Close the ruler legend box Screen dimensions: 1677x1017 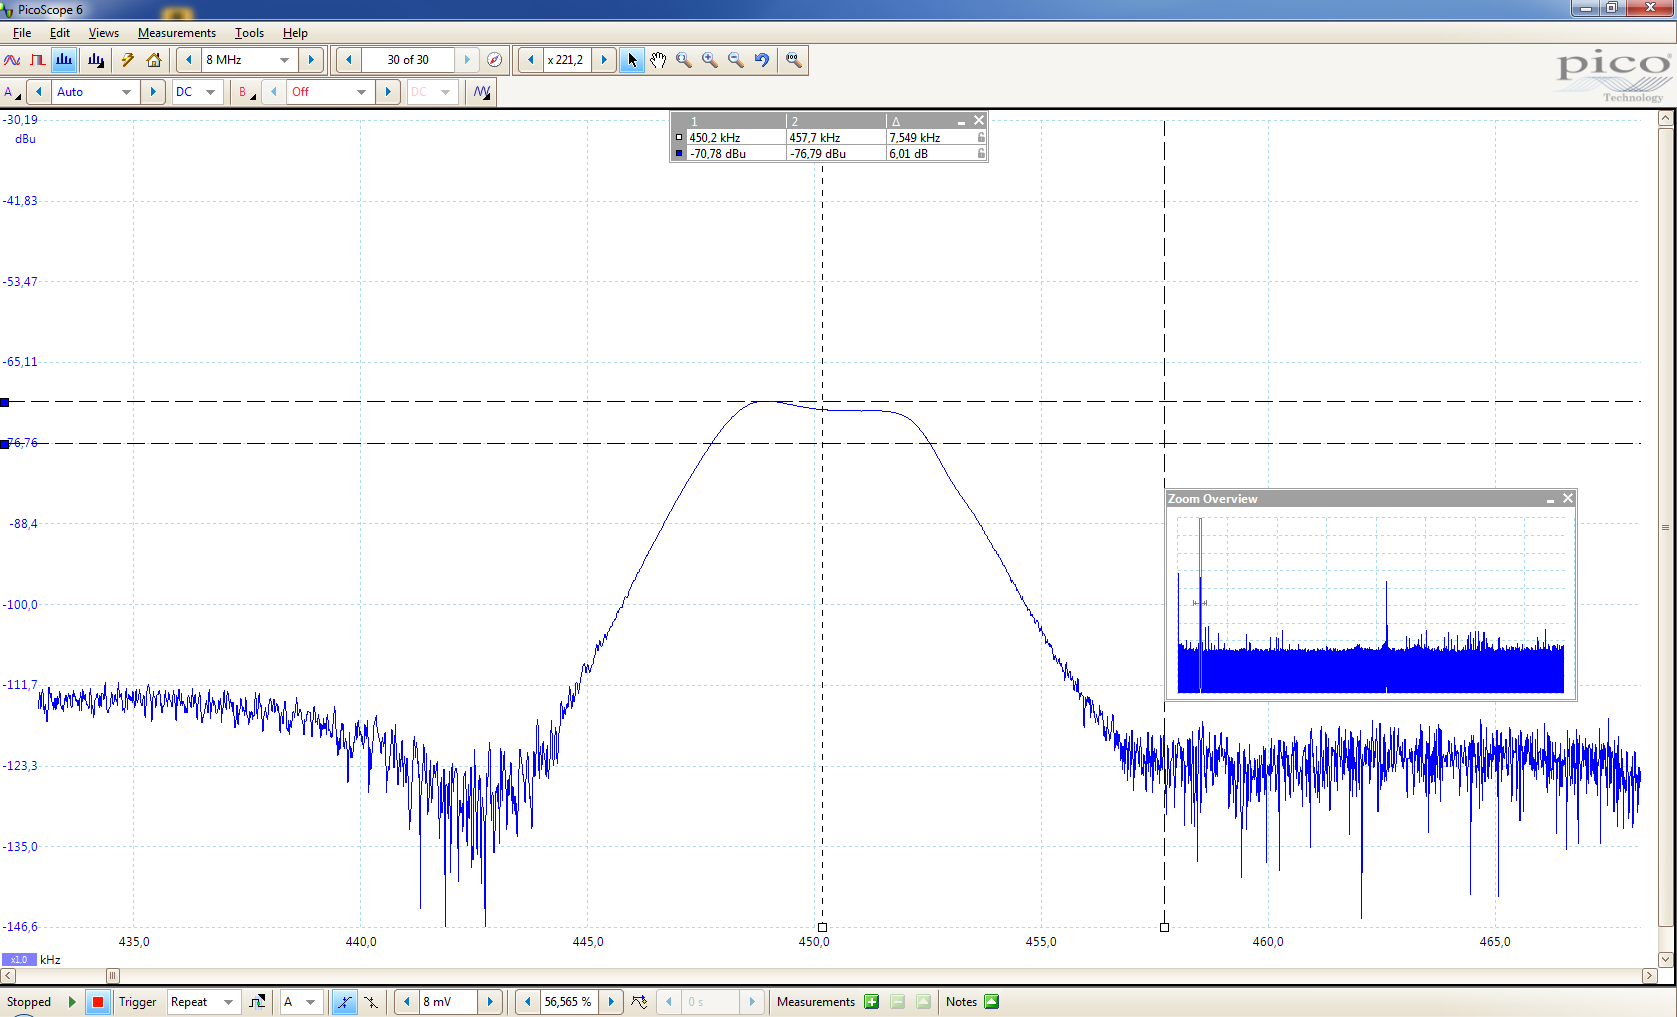[979, 120]
